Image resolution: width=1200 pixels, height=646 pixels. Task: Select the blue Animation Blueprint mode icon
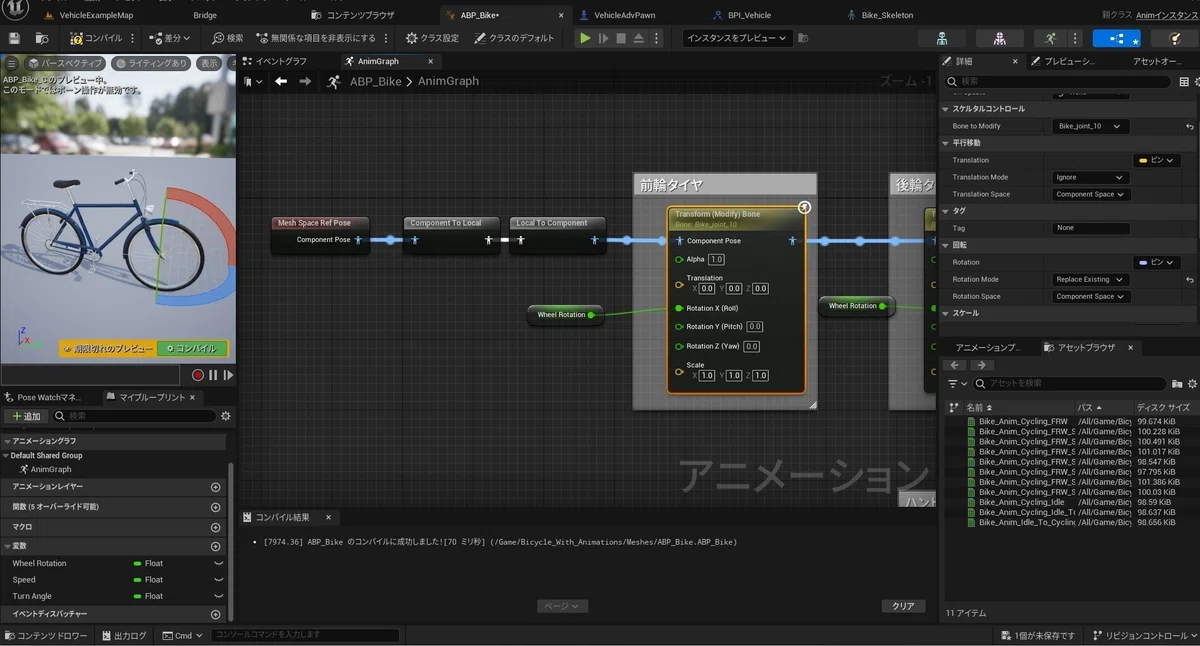pyautogui.click(x=1116, y=38)
